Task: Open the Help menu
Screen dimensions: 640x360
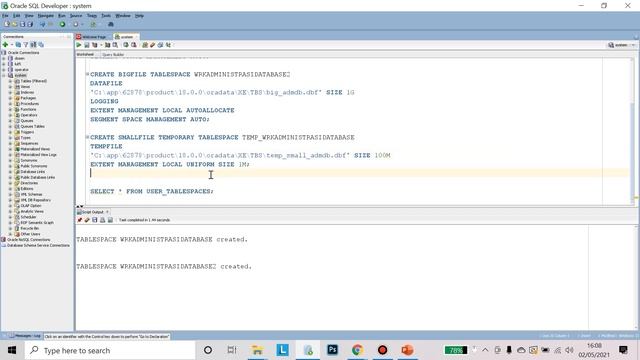Action: tap(139, 16)
